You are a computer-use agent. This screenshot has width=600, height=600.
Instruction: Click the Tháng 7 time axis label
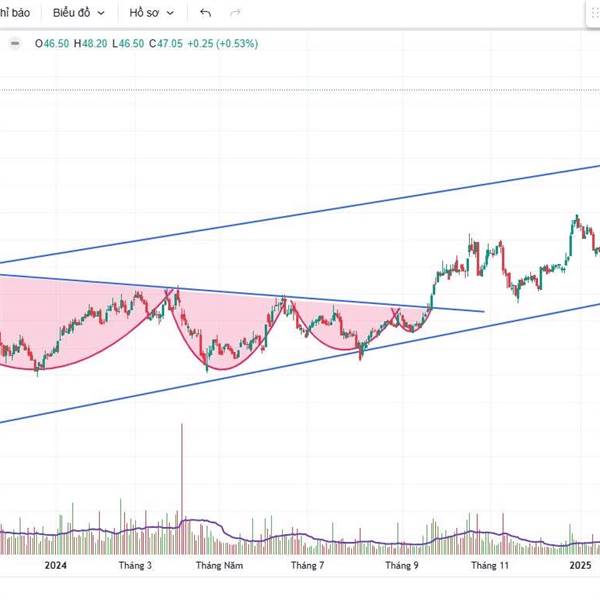pos(307,565)
